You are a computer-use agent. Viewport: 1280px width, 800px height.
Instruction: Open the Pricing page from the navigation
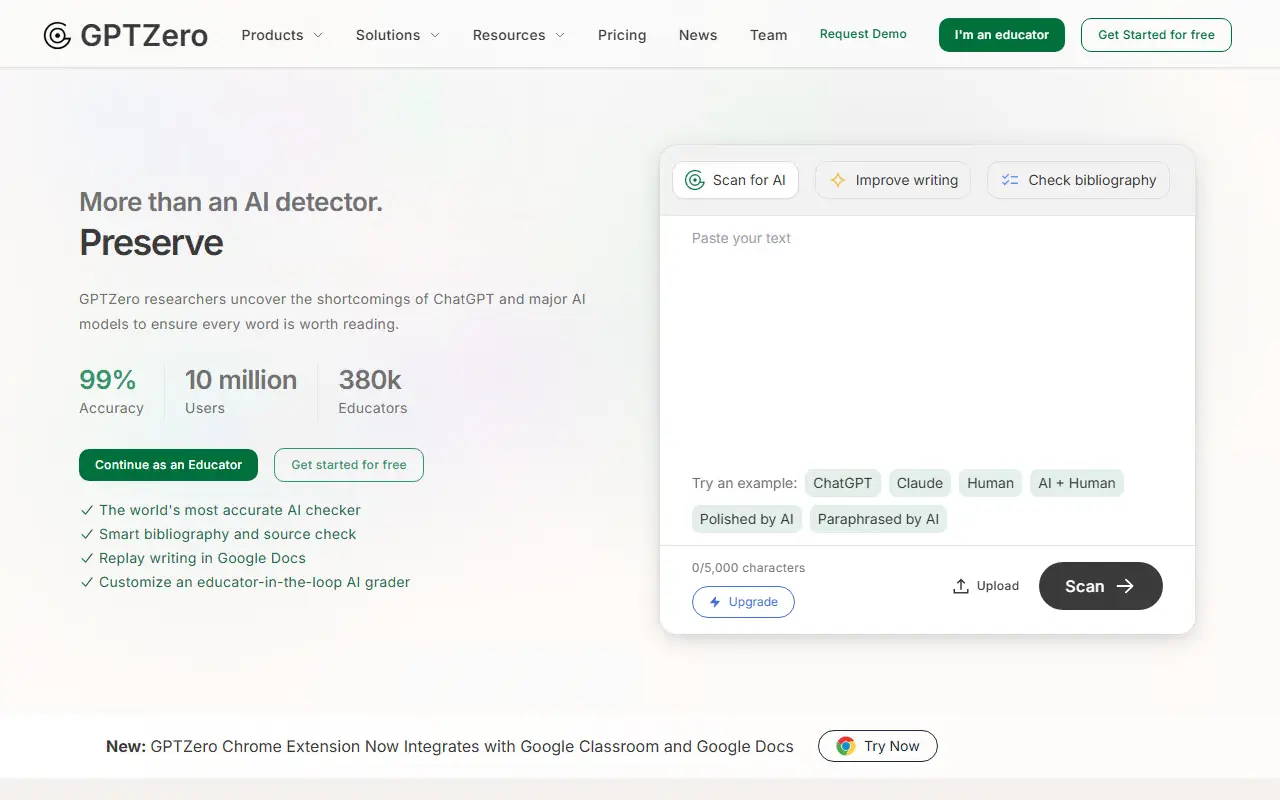point(622,34)
